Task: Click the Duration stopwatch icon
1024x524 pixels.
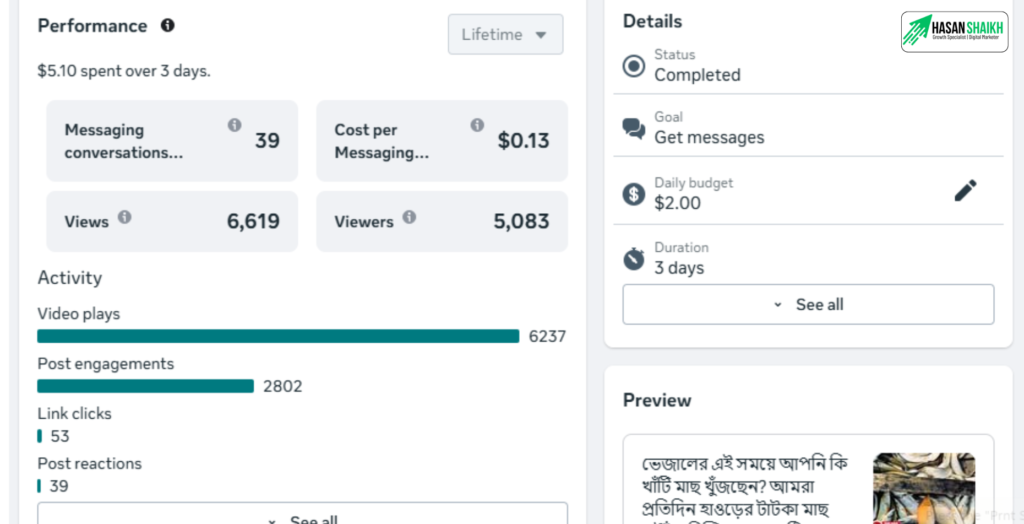Action: click(x=634, y=259)
